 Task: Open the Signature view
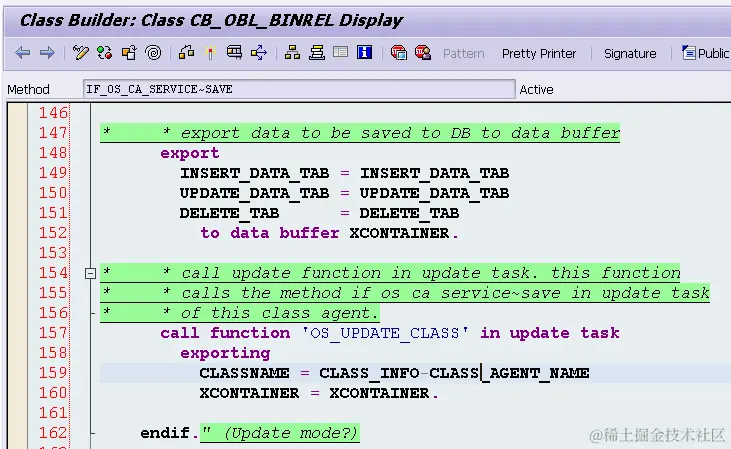click(630, 54)
